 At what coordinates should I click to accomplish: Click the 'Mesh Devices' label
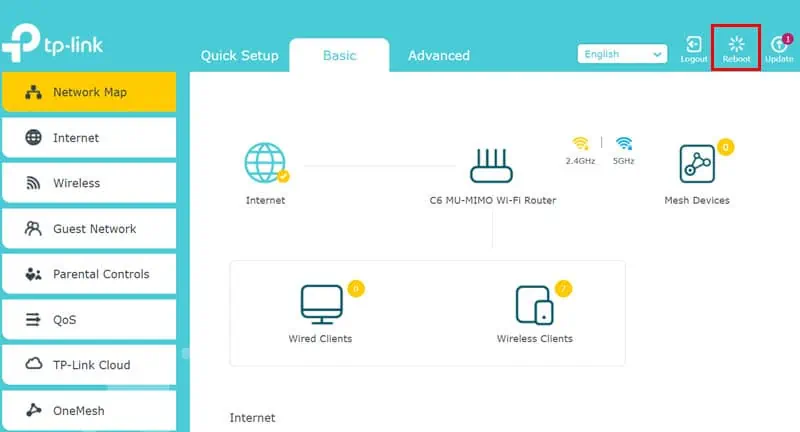click(x=697, y=200)
